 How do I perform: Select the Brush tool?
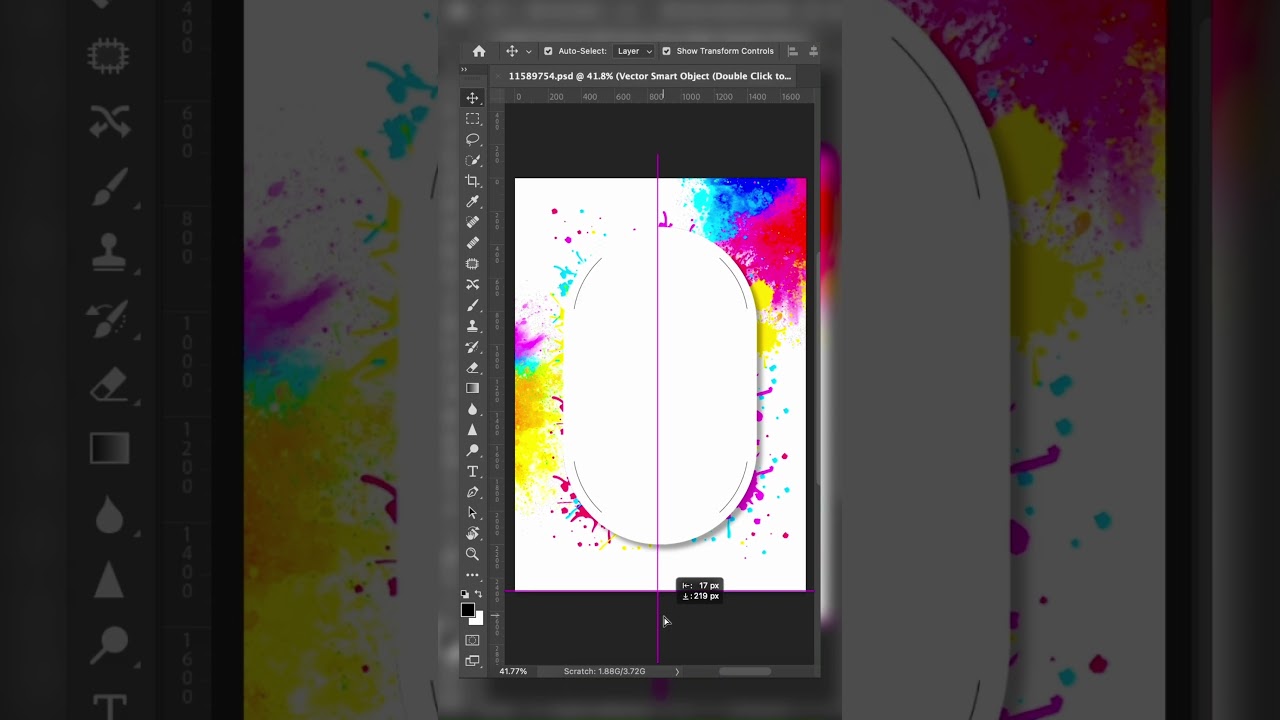coord(472,305)
